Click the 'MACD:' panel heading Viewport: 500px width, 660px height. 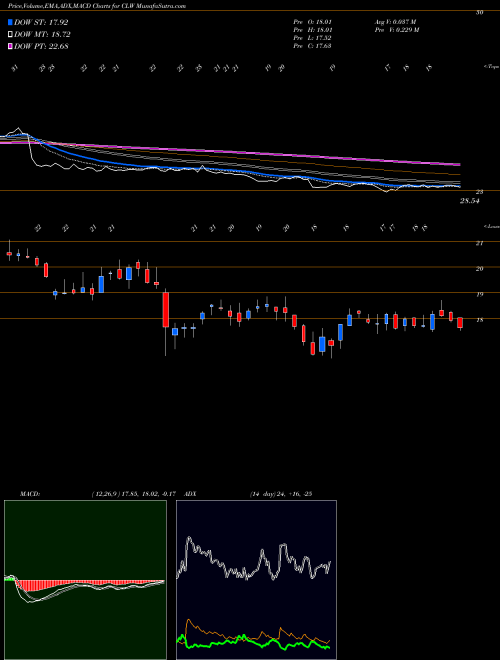coord(30,494)
